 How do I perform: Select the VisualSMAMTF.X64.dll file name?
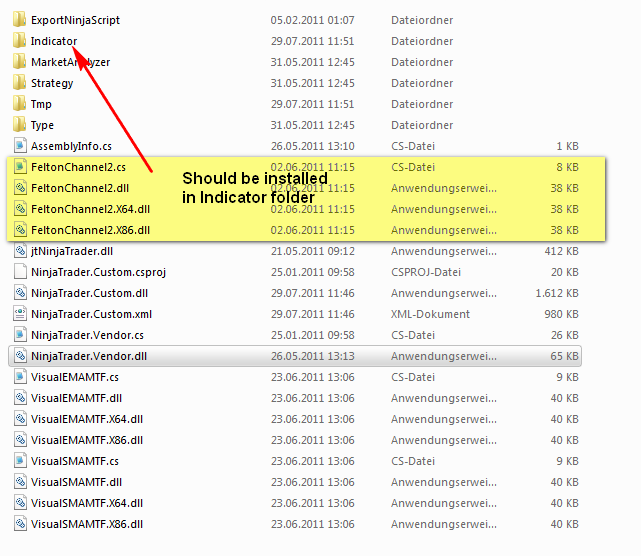87,503
